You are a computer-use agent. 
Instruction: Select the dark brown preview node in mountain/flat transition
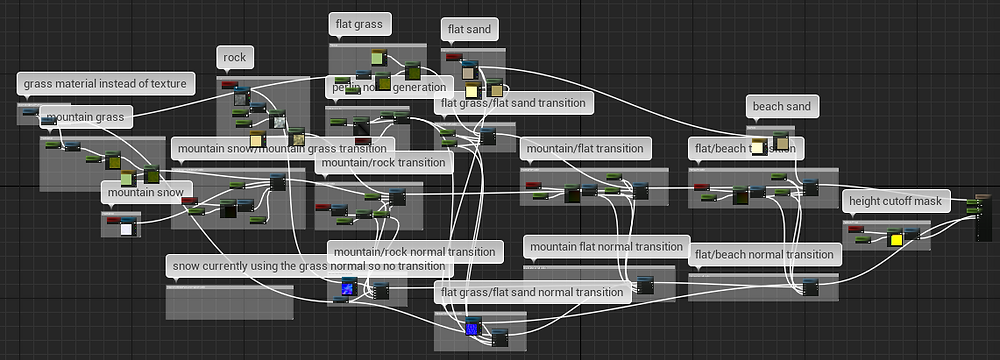click(x=572, y=193)
